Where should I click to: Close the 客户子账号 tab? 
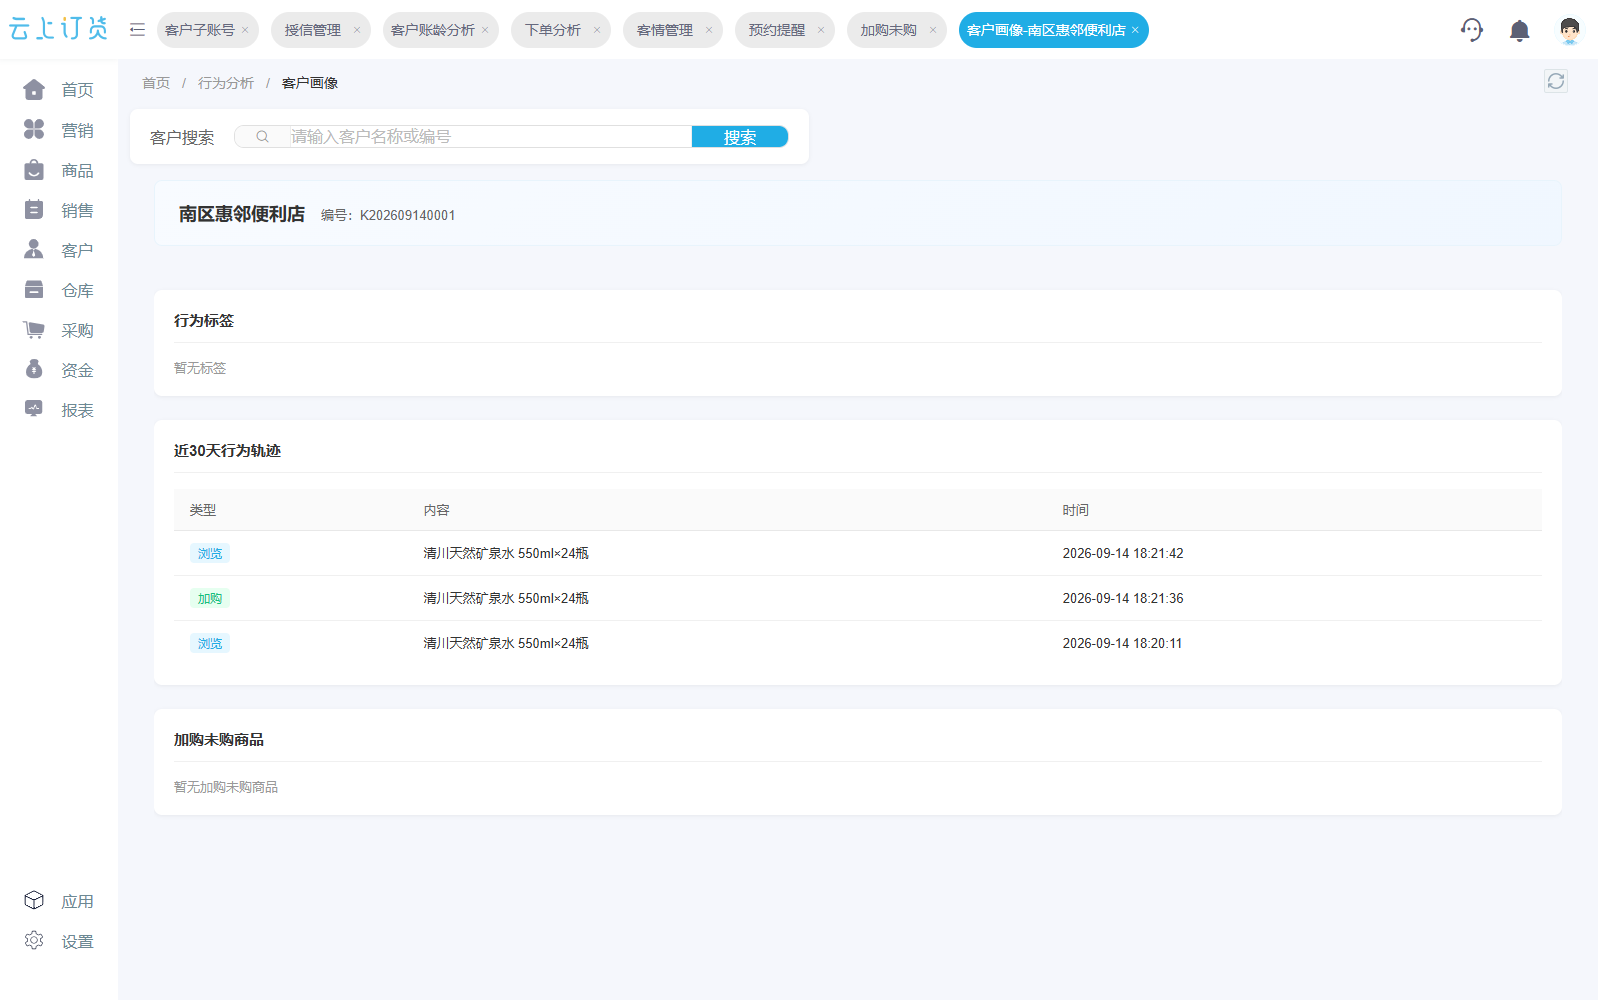[245, 30]
